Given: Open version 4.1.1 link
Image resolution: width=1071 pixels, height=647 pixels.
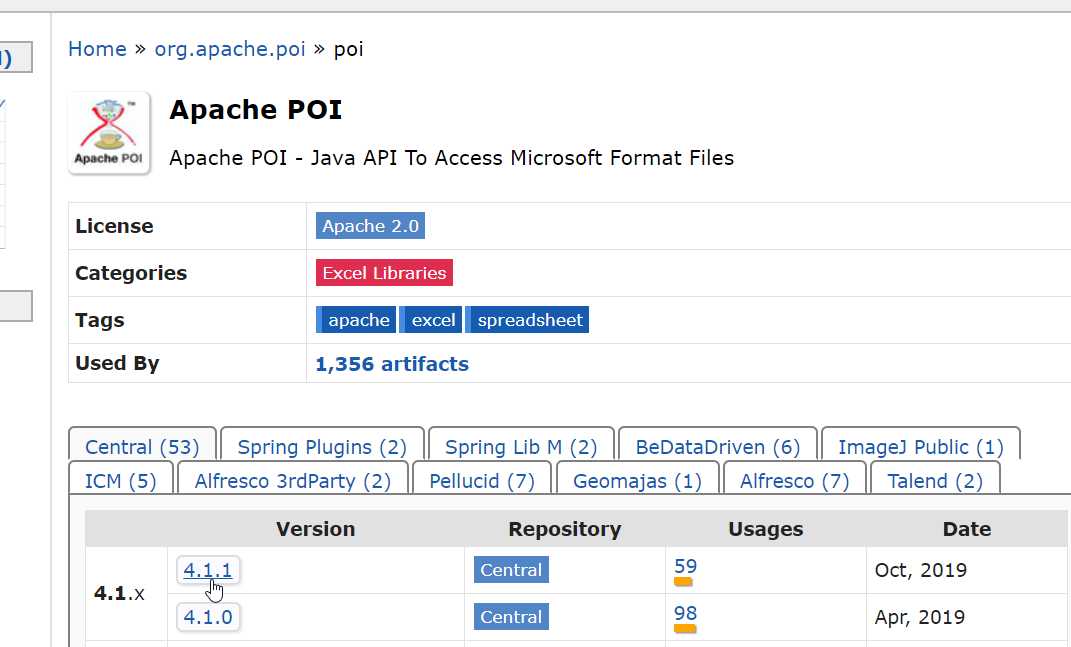Looking at the screenshot, I should pos(208,570).
